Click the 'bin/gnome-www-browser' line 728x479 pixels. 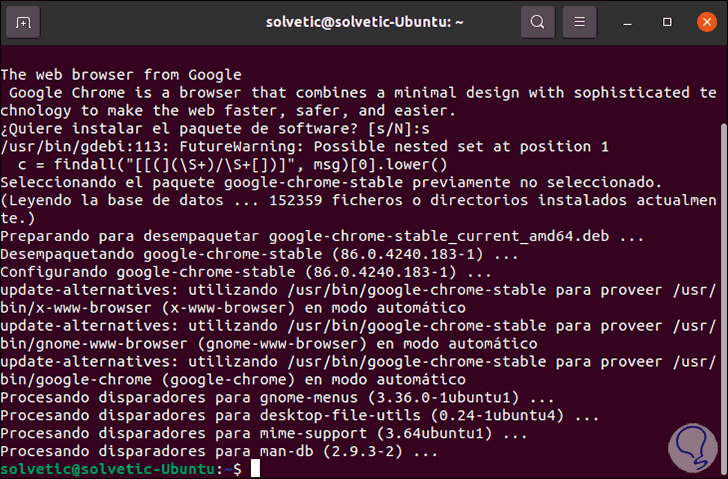pos(269,343)
